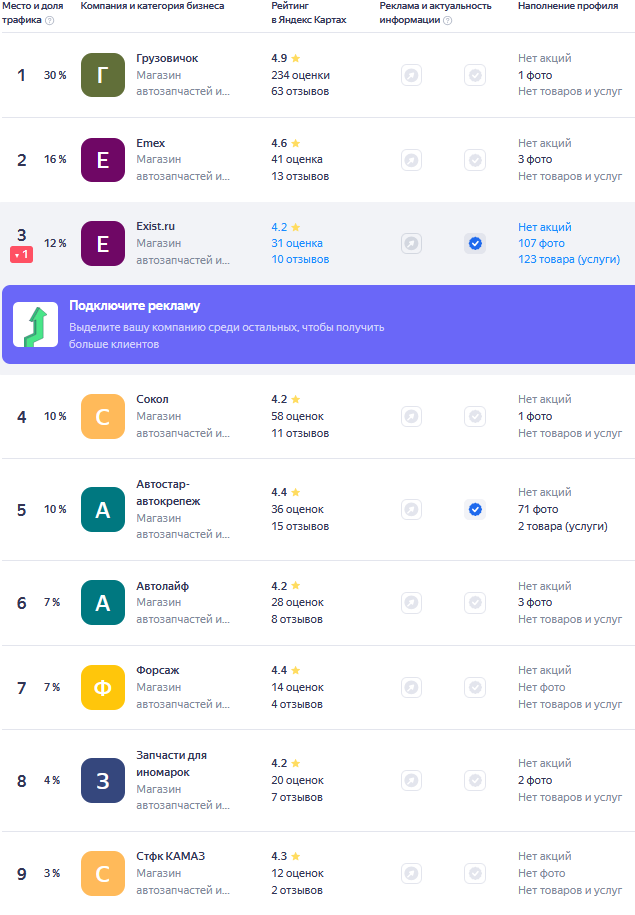Image resolution: width=635 pixels, height=915 pixels.
Task: Click the Сокол orange avatar icon
Action: [x=102, y=417]
